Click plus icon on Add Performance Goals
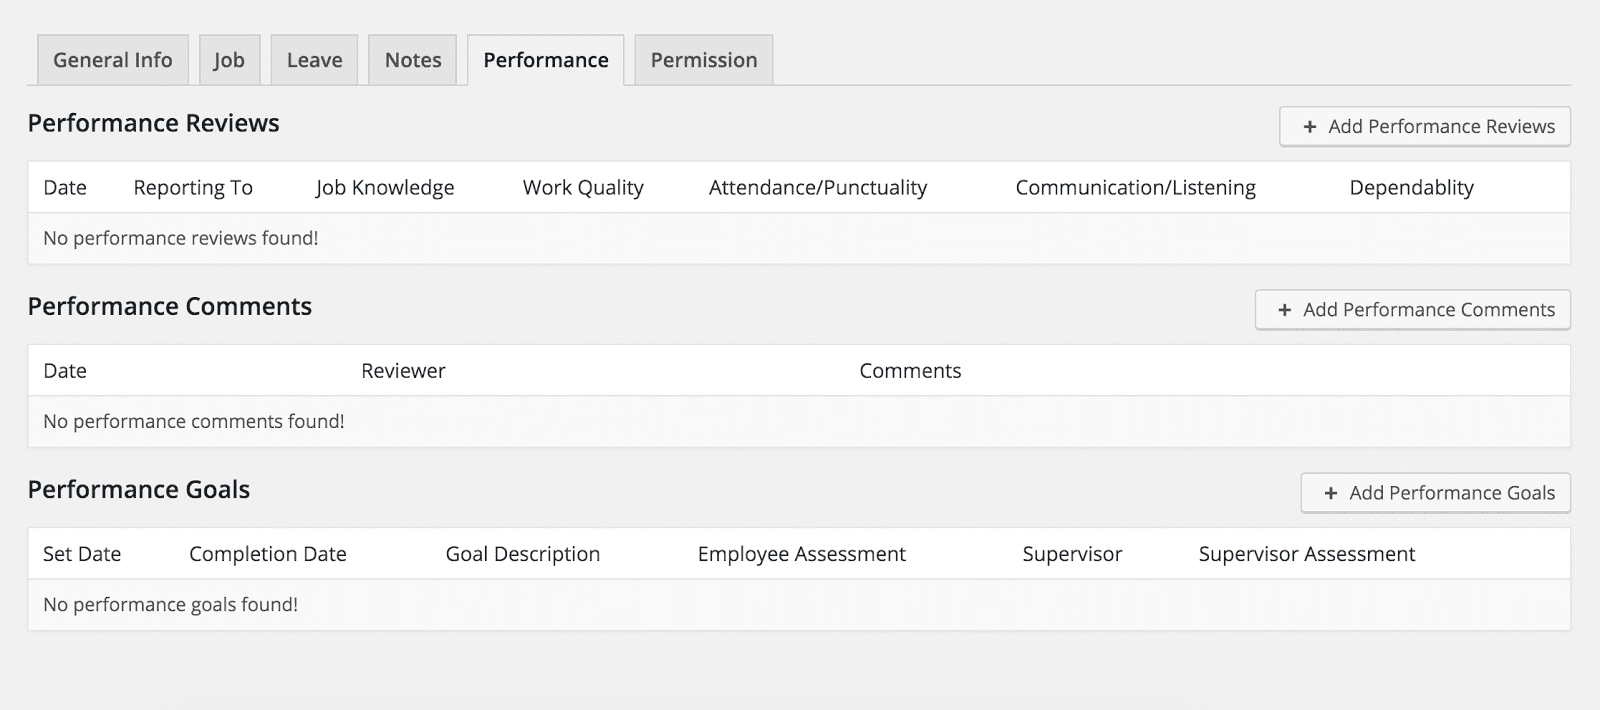1600x710 pixels. (x=1331, y=493)
